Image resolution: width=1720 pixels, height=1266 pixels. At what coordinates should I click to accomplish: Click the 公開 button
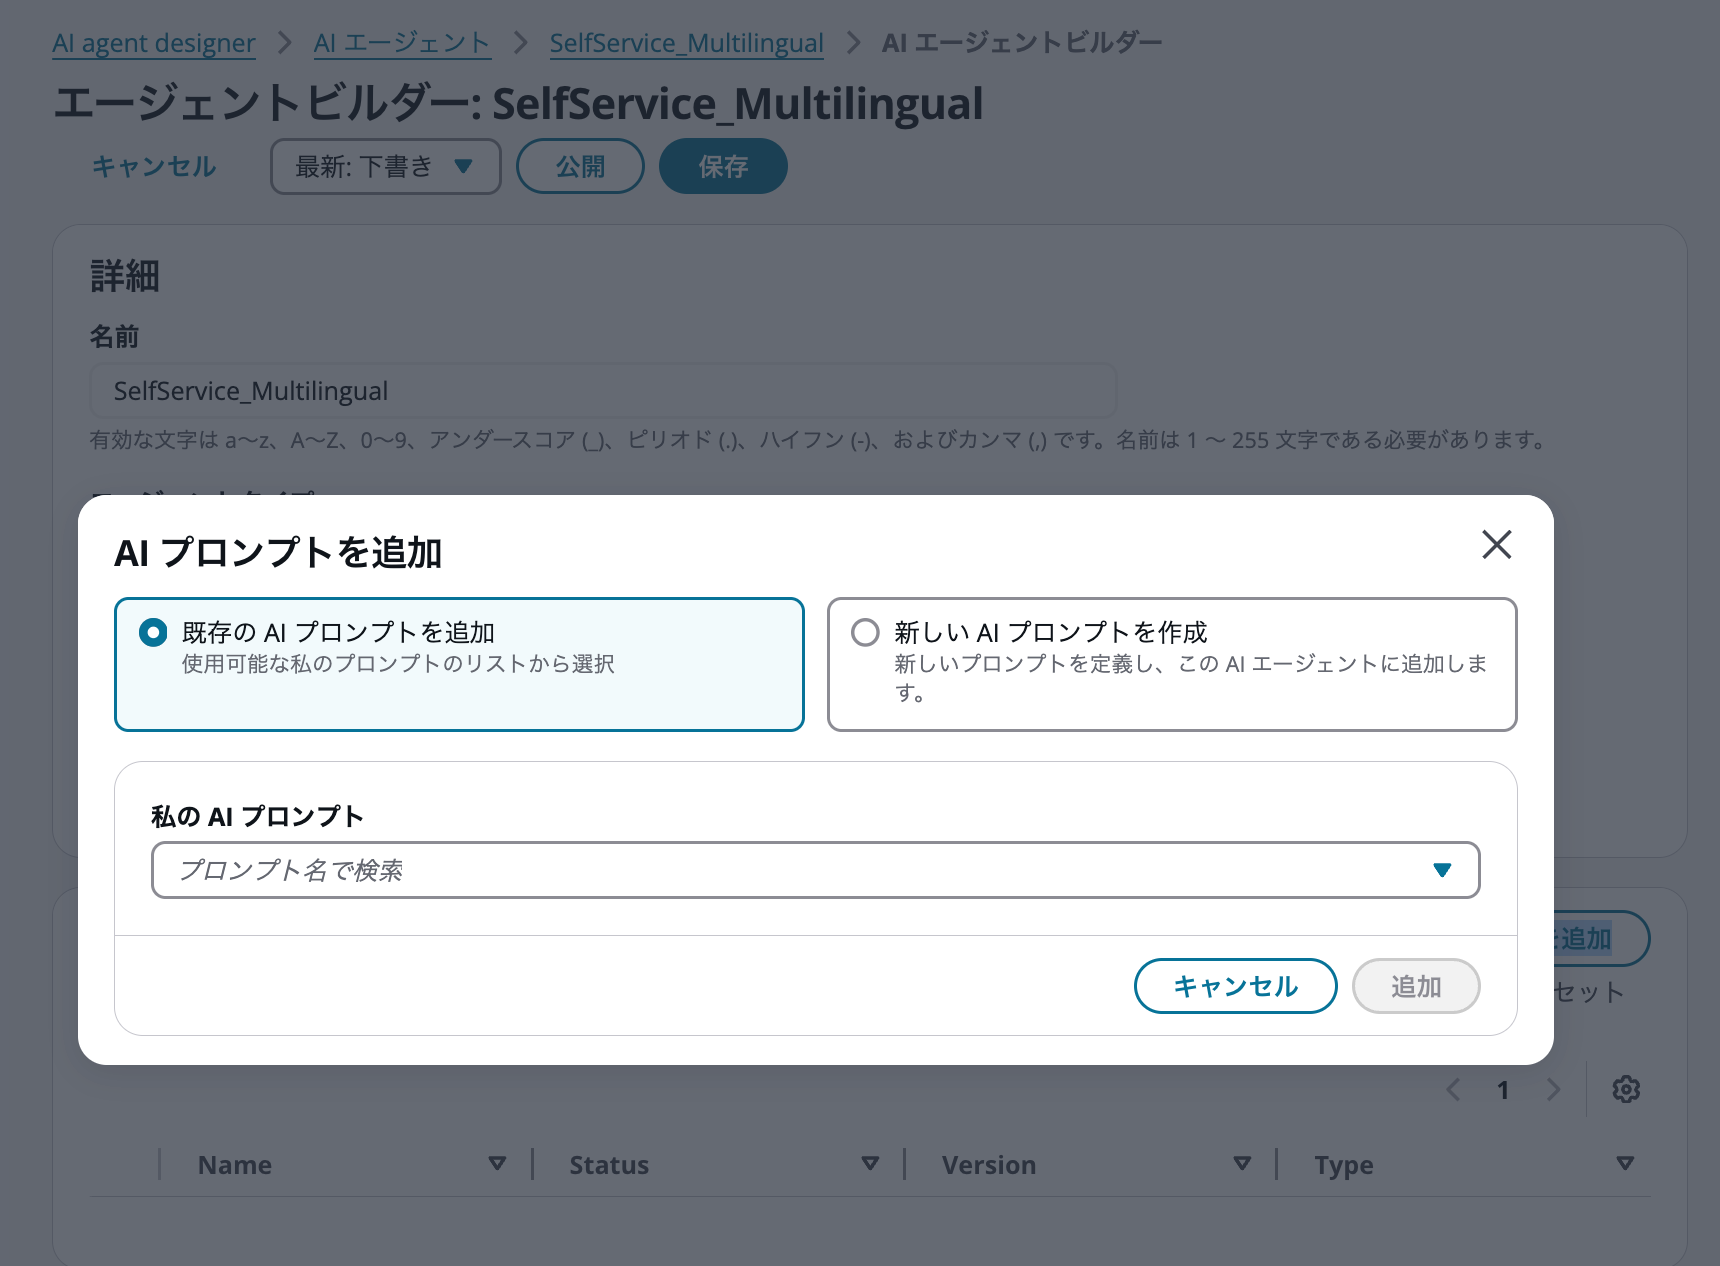pos(580,166)
